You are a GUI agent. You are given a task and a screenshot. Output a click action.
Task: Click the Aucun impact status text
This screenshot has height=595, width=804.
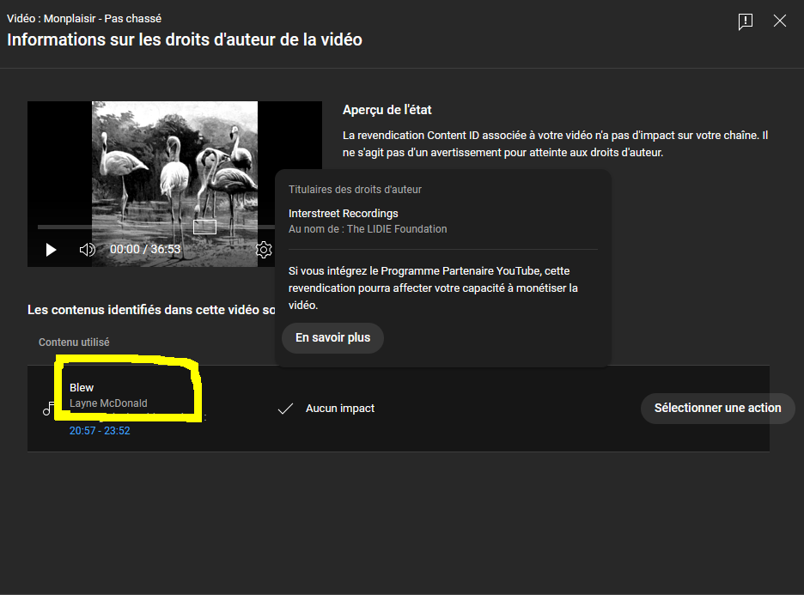point(340,408)
